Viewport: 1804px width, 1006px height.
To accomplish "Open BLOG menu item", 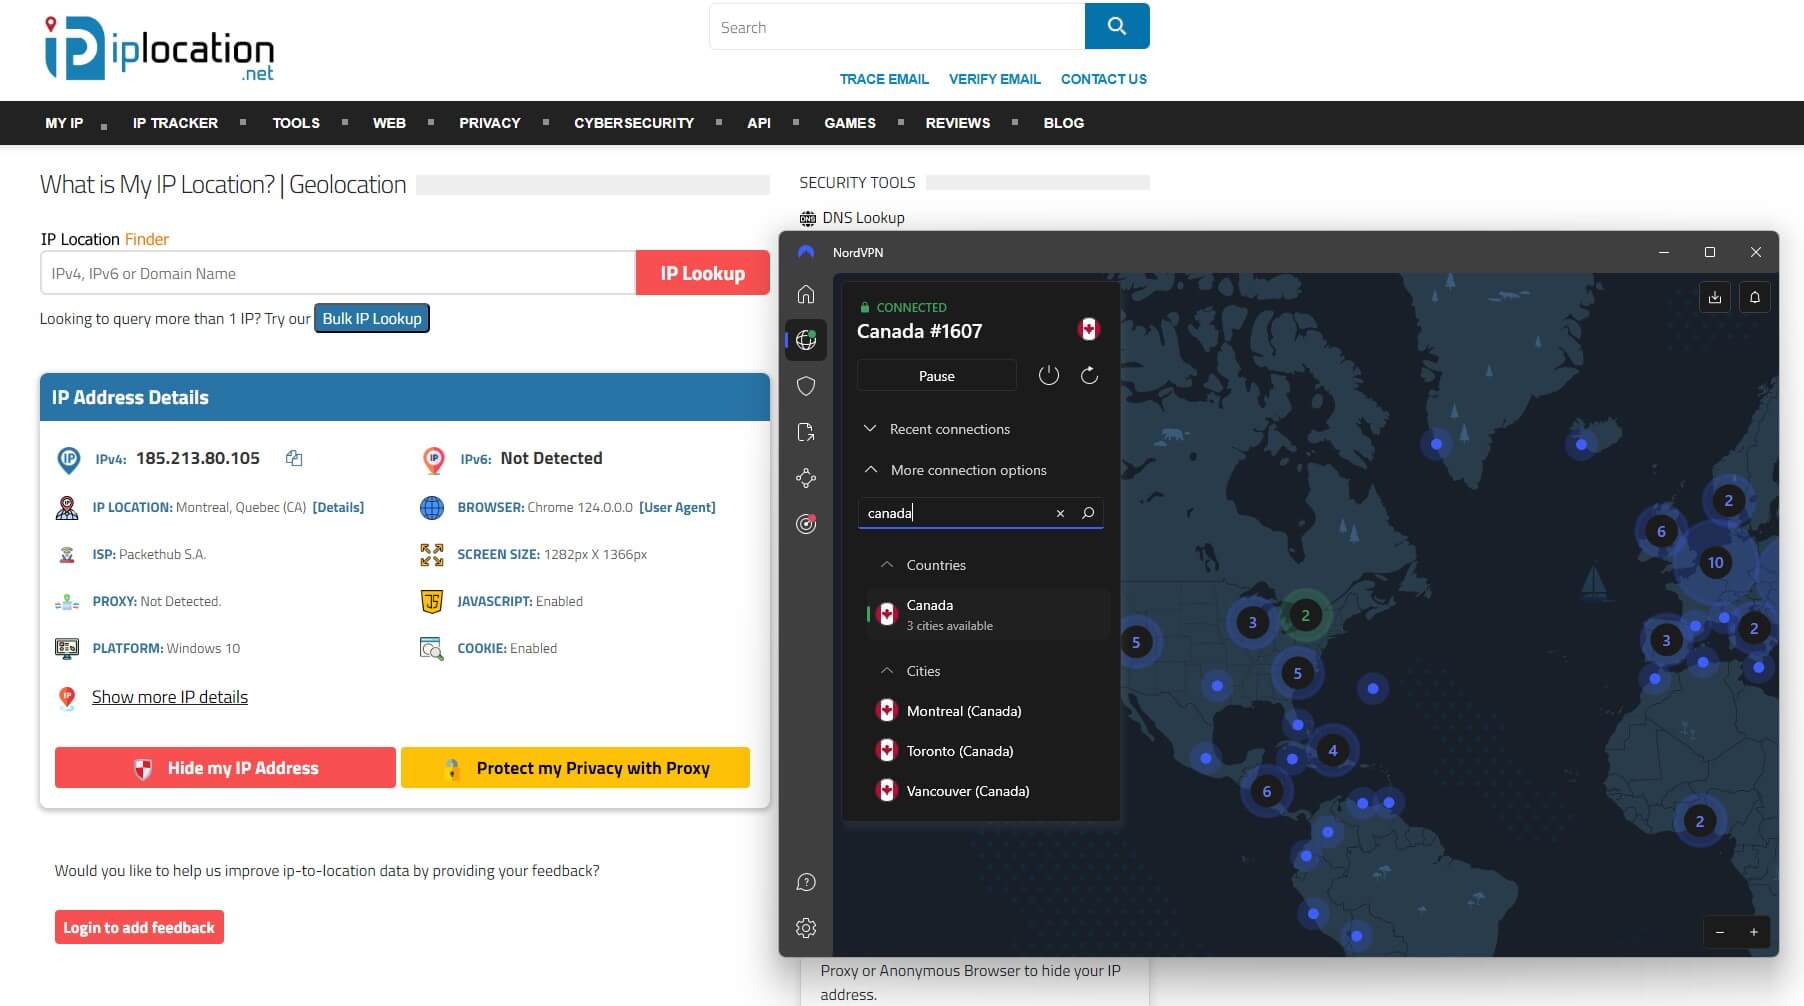I will coord(1064,123).
